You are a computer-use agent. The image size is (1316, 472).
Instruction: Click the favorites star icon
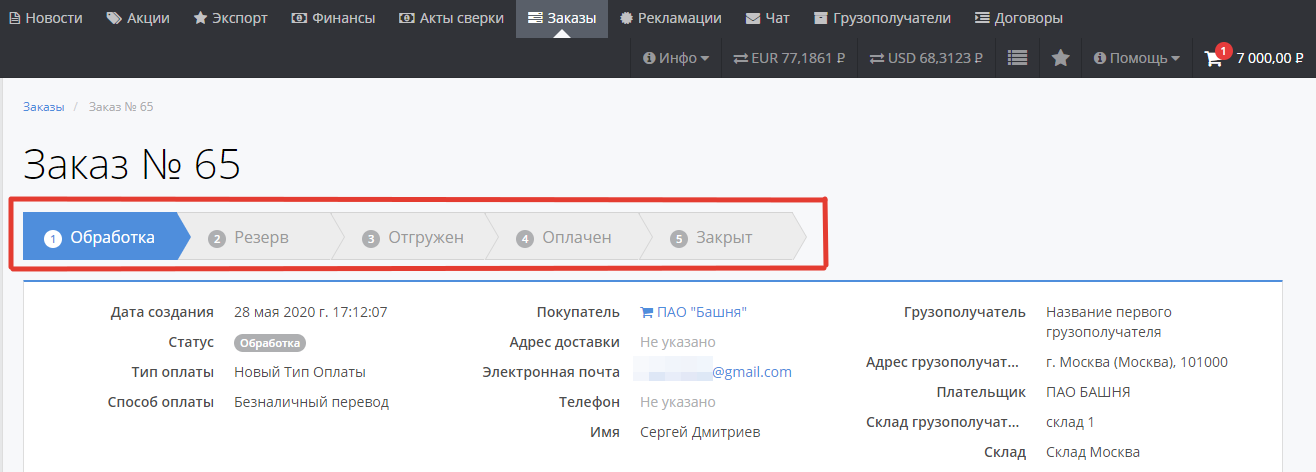tap(1061, 58)
